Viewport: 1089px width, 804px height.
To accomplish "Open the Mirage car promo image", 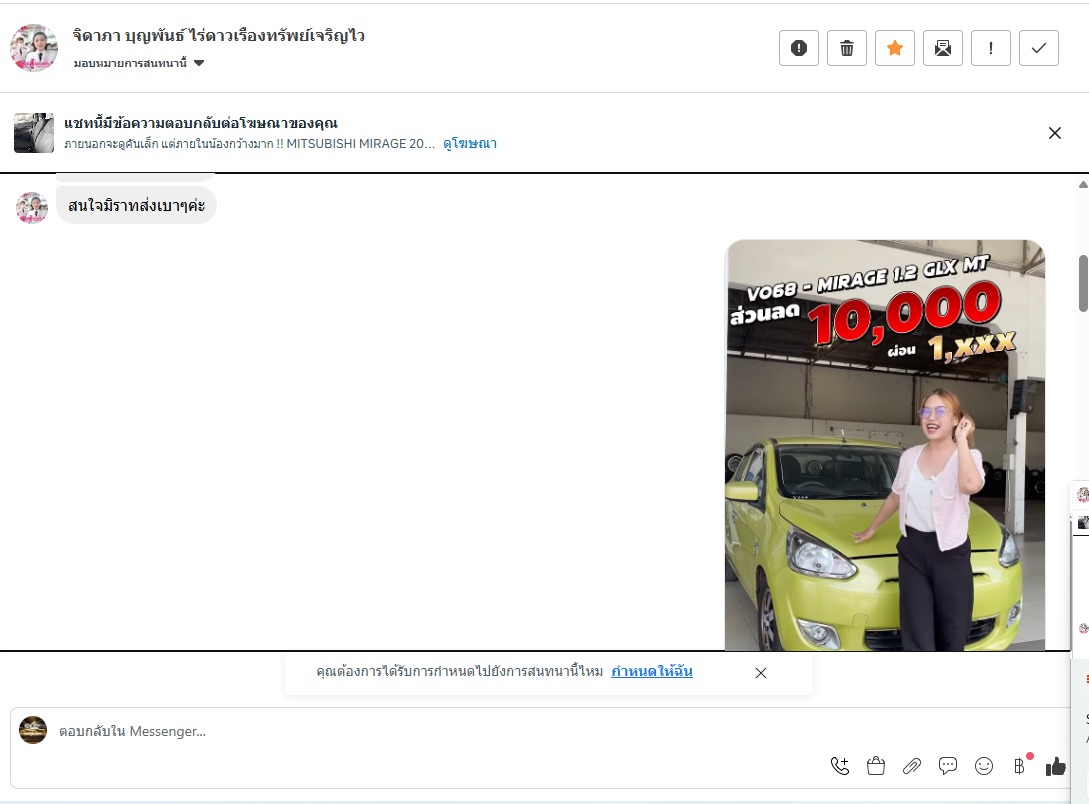I will [884, 445].
